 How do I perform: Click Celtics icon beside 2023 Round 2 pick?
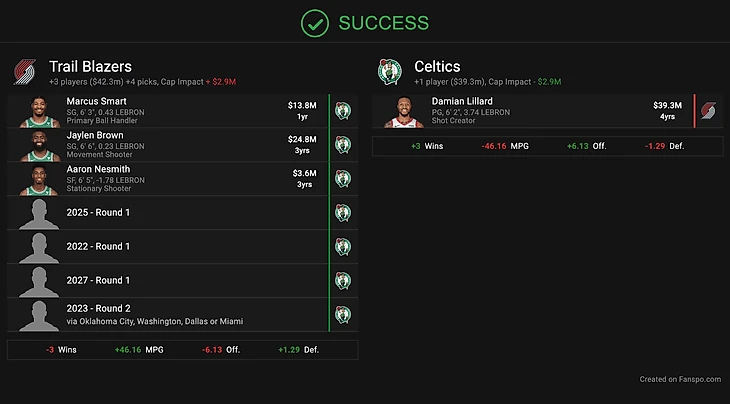[x=343, y=315]
